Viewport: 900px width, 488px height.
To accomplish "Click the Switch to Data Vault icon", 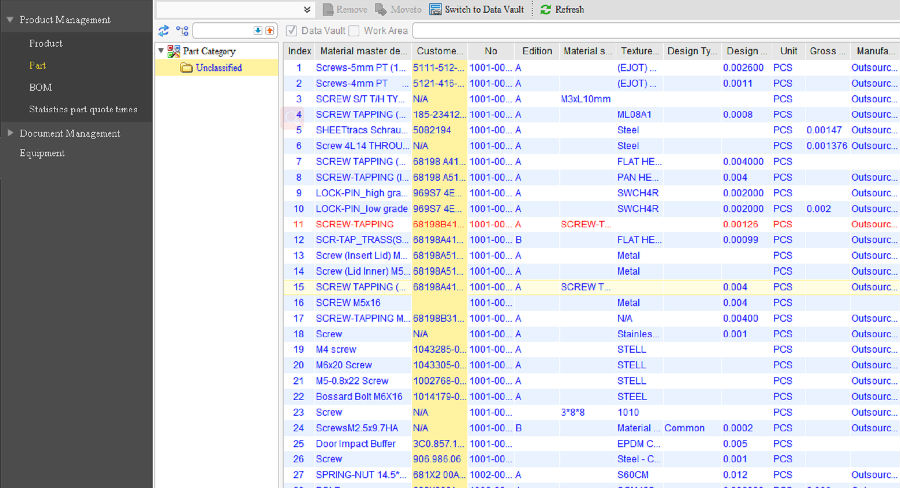I will tap(435, 9).
